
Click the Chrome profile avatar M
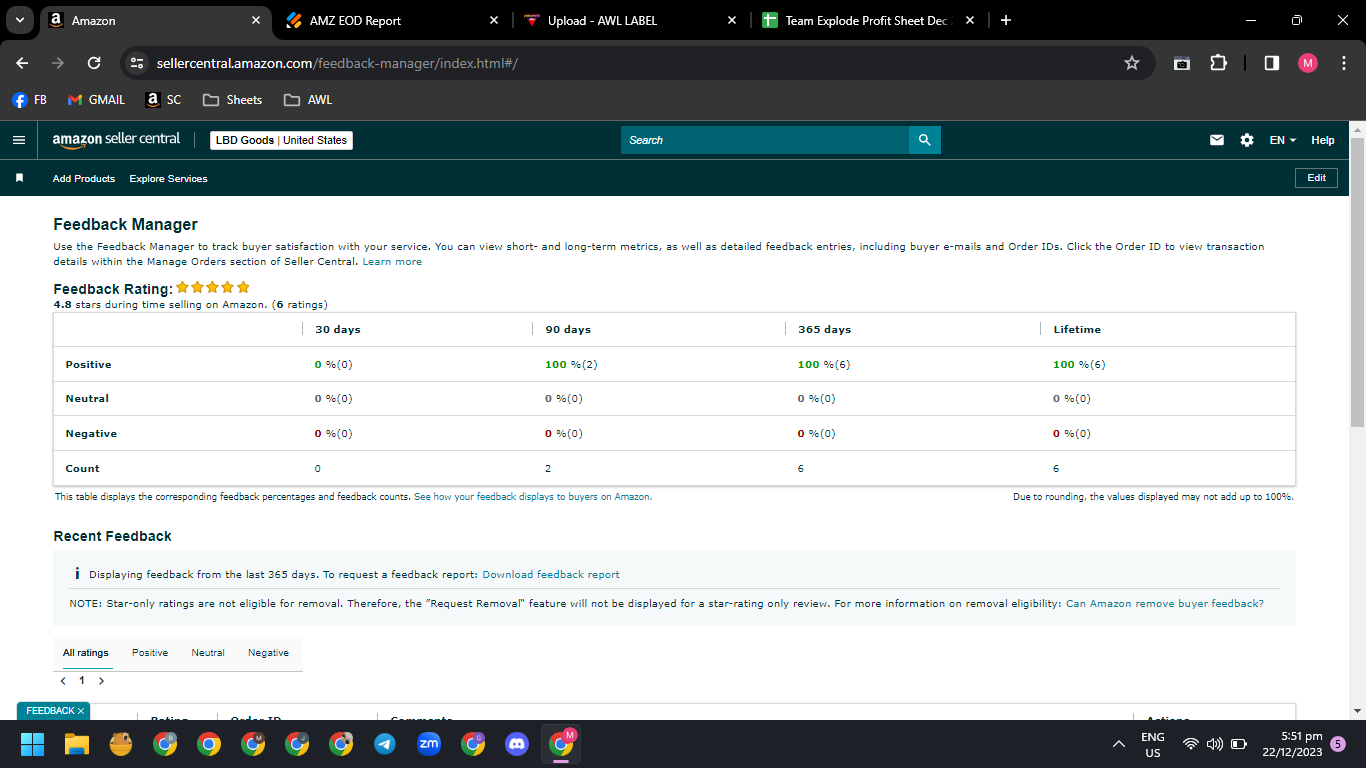(x=1308, y=63)
